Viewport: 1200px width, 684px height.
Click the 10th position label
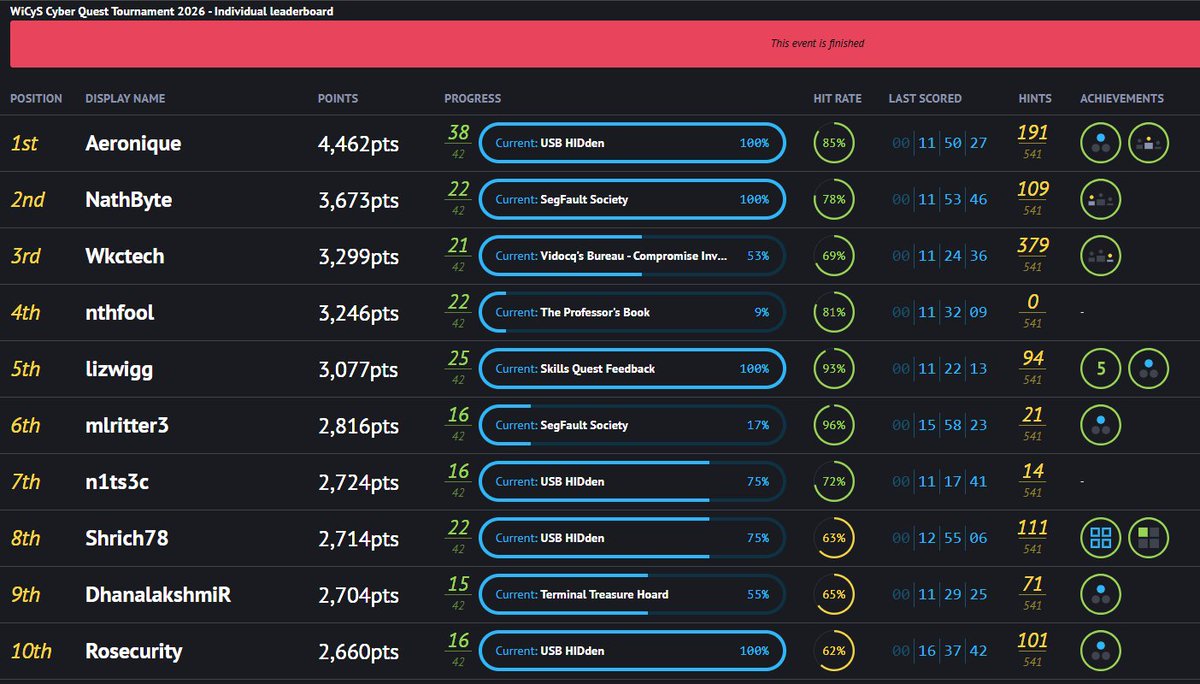(x=30, y=651)
